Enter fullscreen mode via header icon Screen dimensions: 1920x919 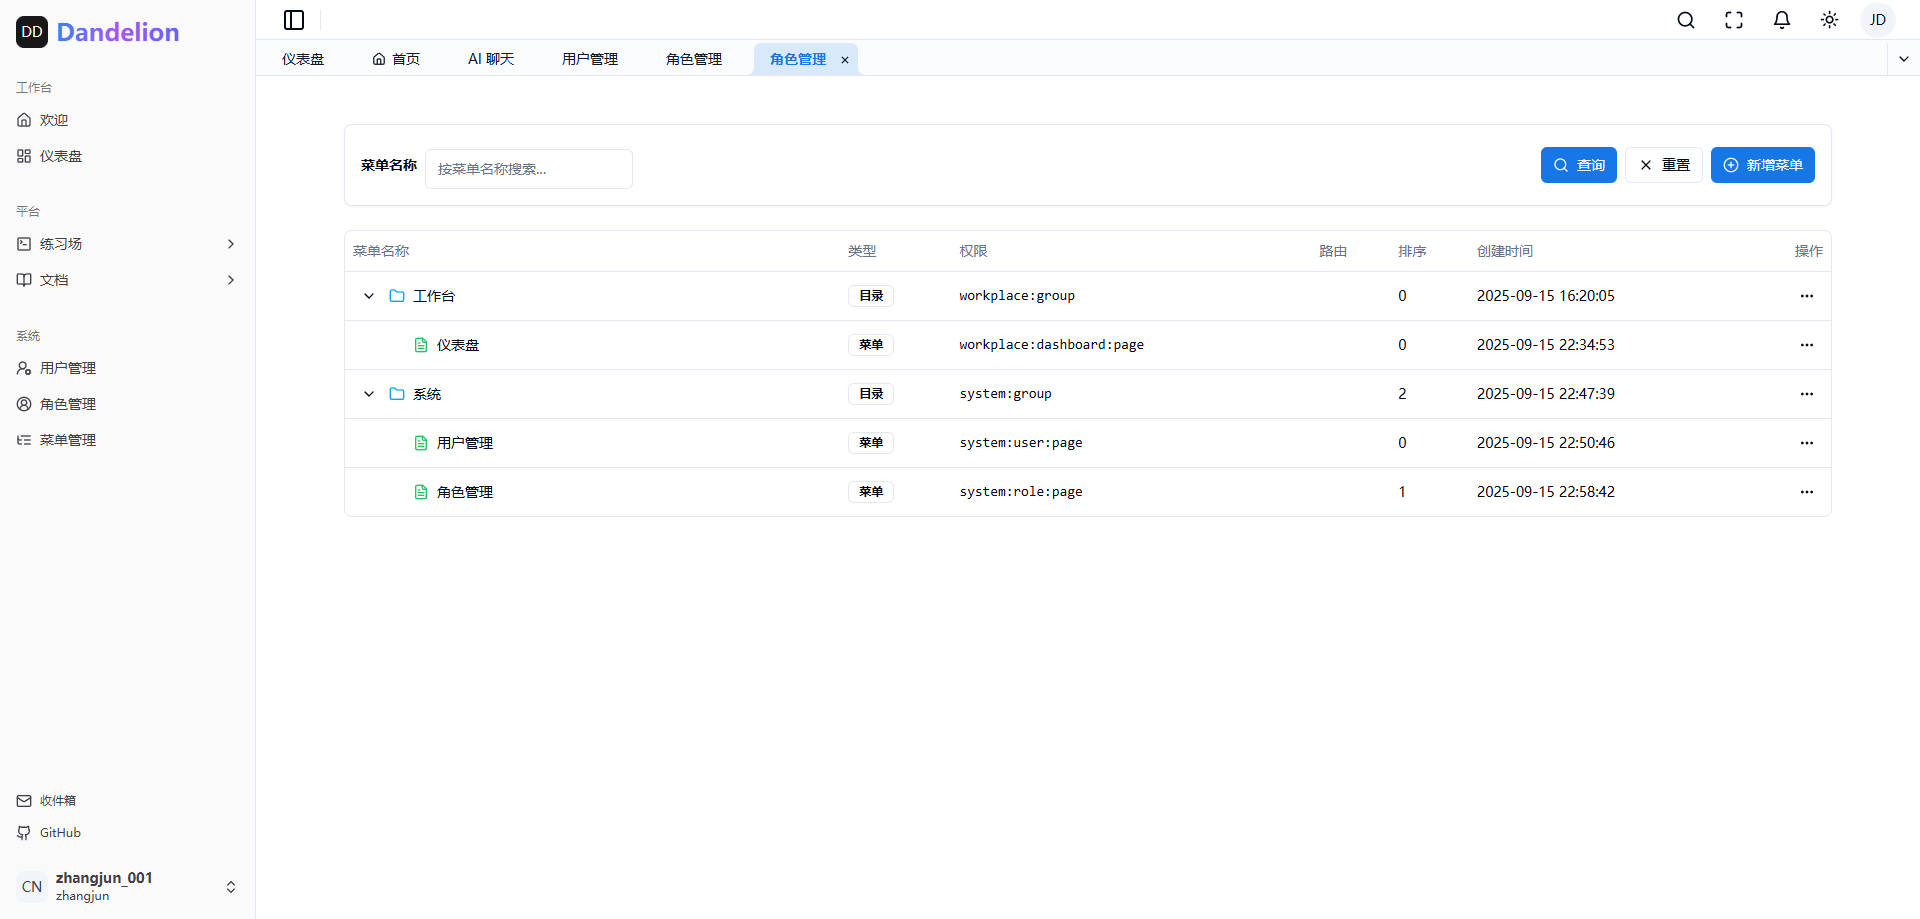coord(1734,20)
